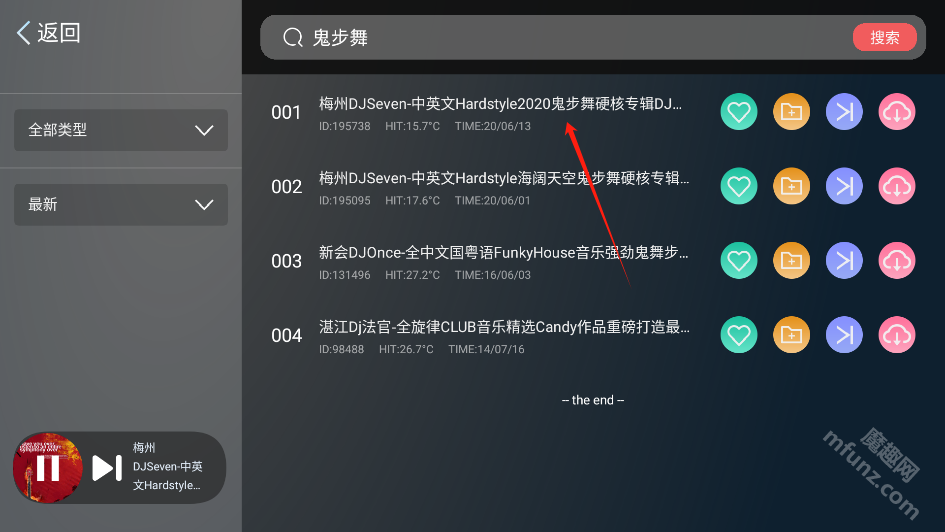
Task: Open the 最新 sort dropdown
Action: (x=121, y=204)
